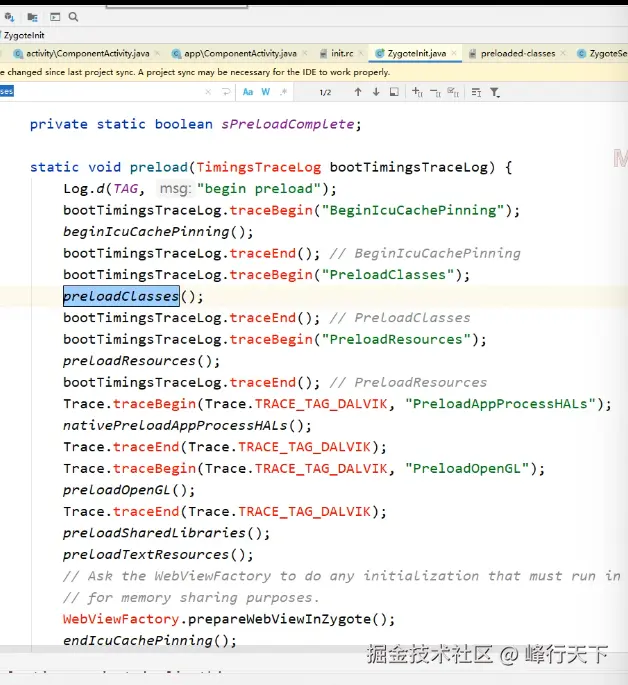Unselect occurrence icon in find bar
Image resolution: width=628 pixels, height=685 pixels.
pyautogui.click(x=435, y=92)
